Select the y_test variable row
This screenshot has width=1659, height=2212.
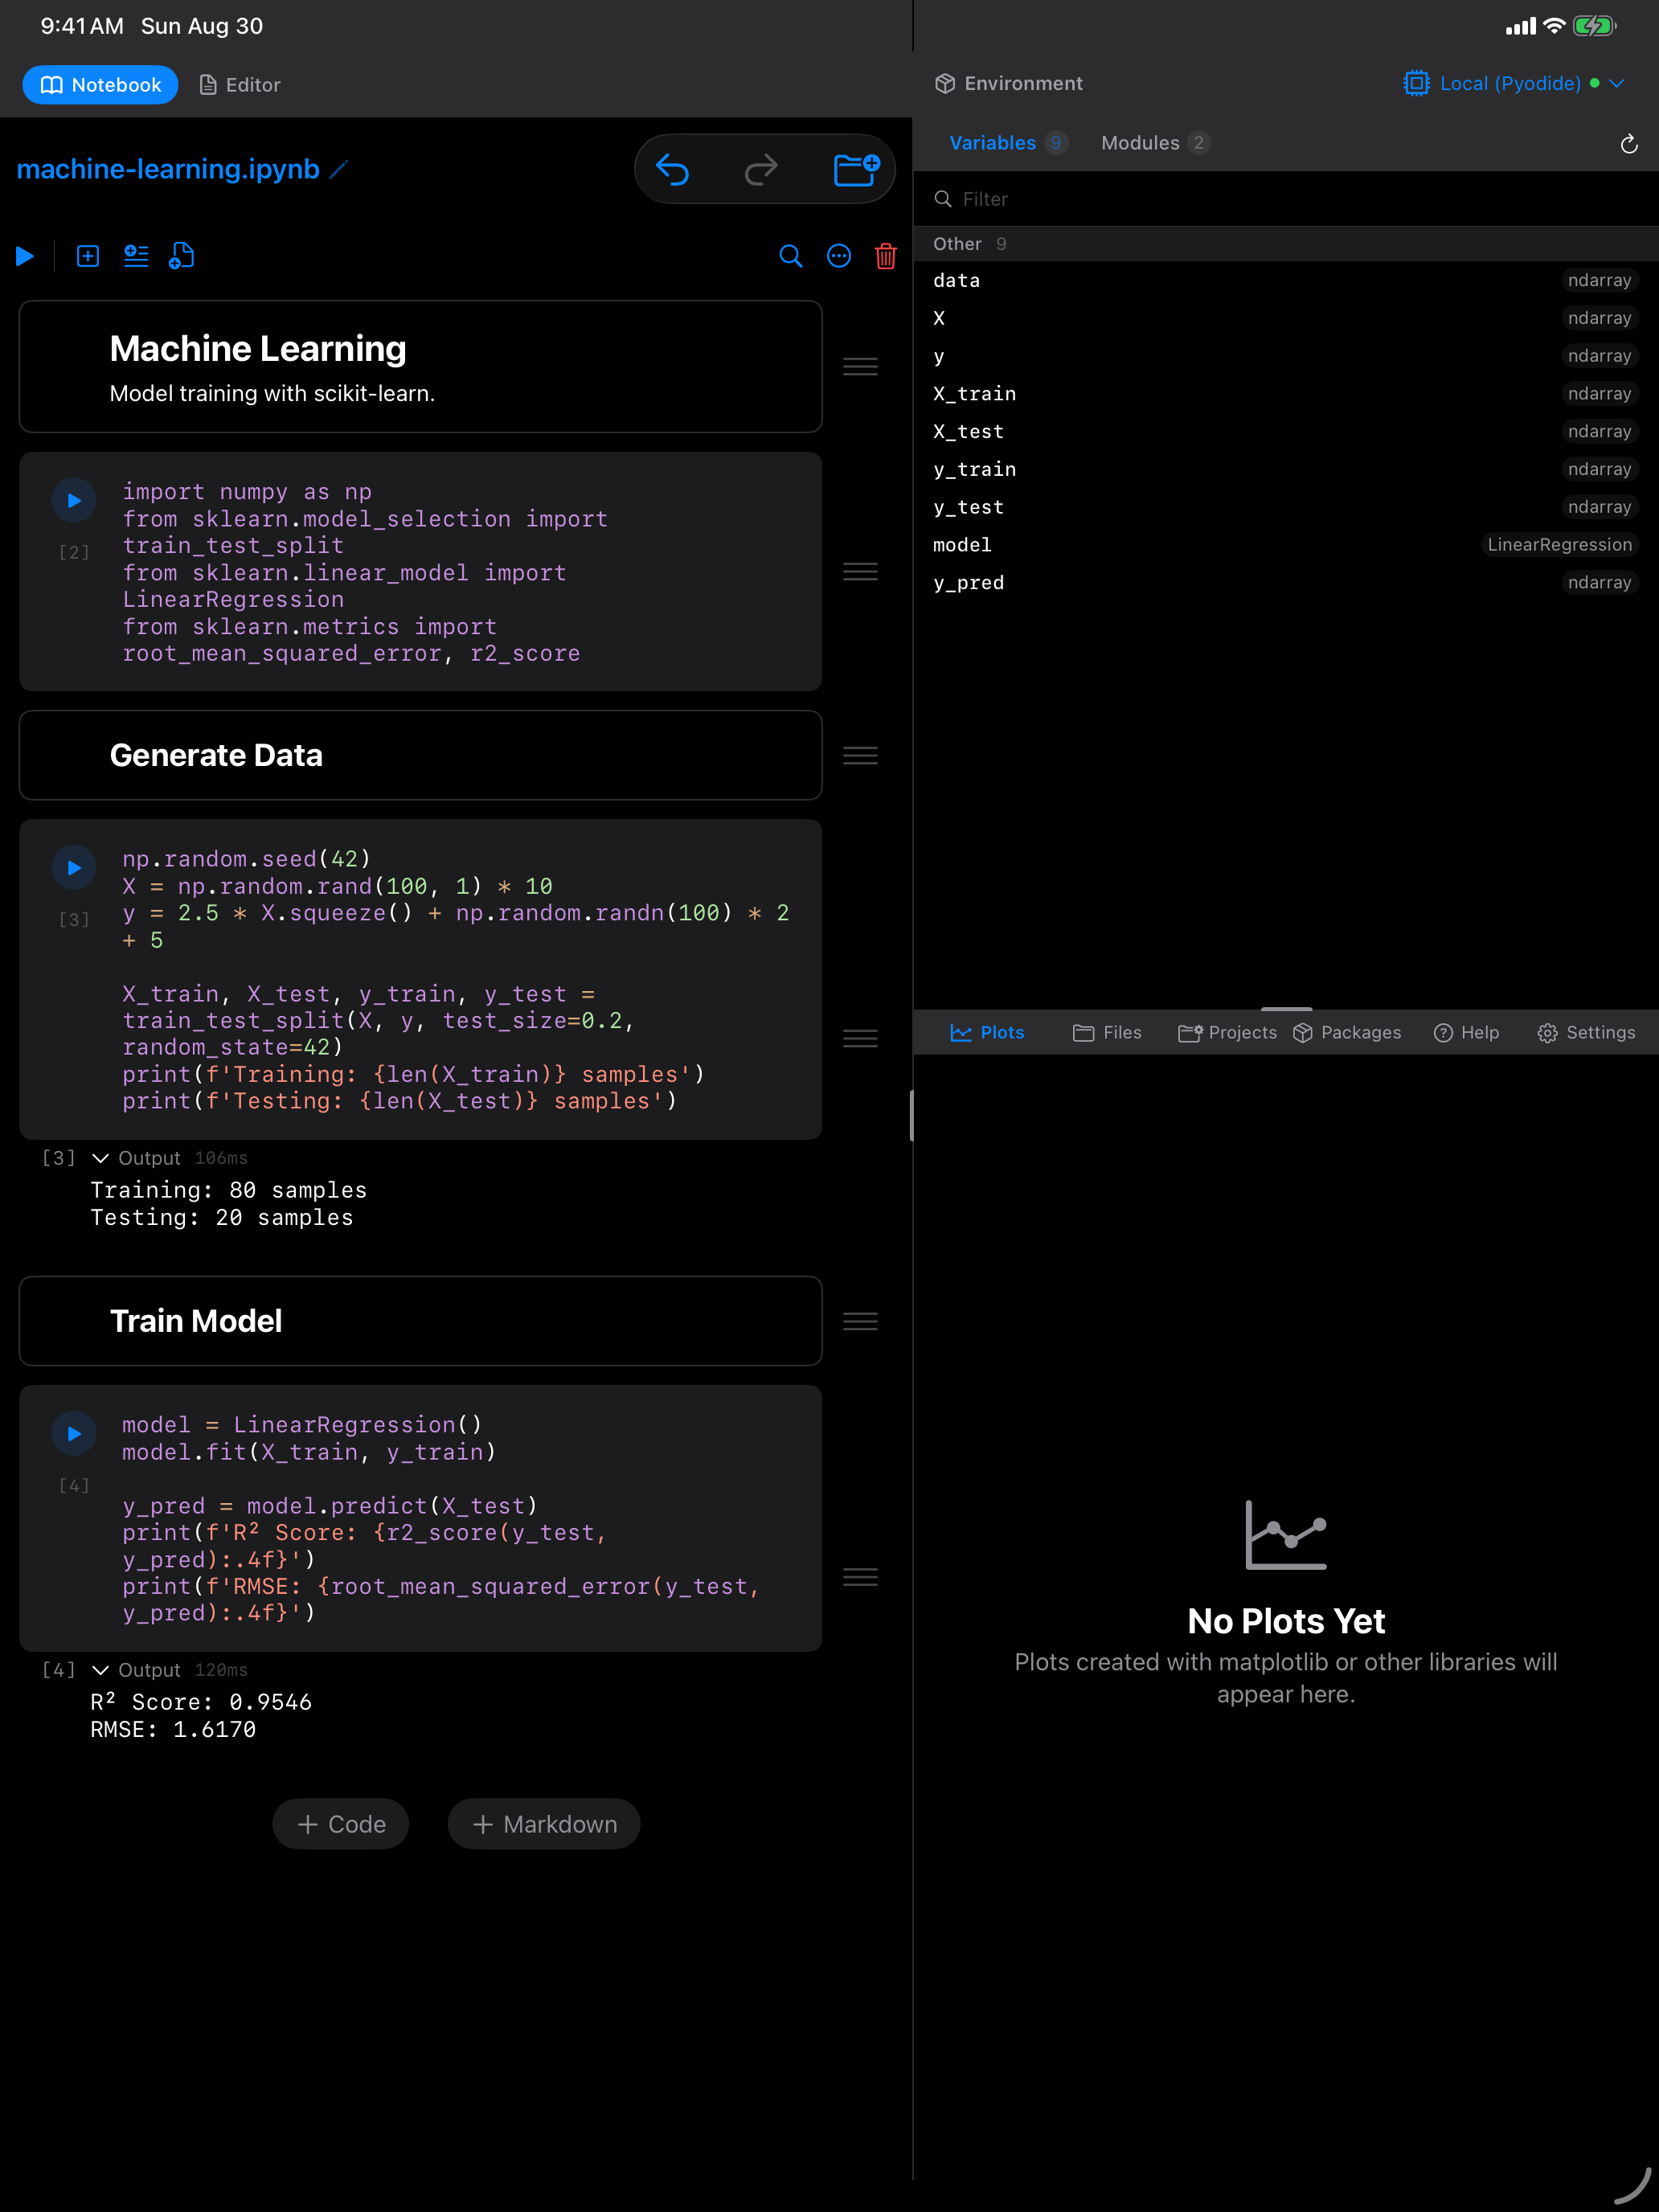pos(1286,507)
